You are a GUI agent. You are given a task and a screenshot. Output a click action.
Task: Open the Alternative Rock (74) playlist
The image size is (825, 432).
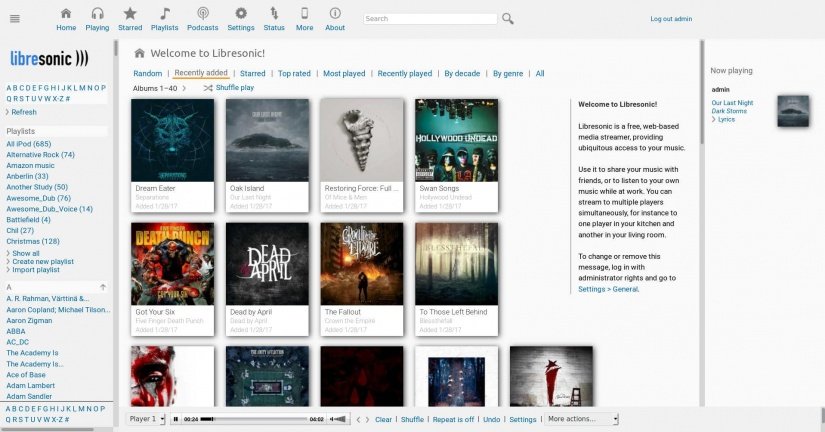(x=41, y=155)
